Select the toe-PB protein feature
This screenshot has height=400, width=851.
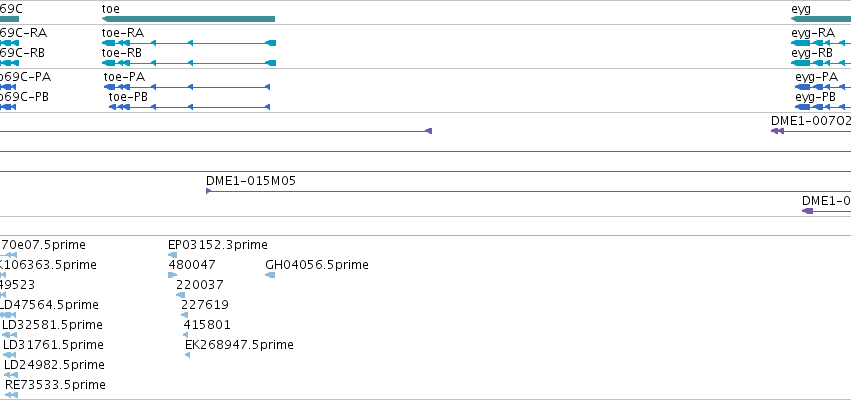189,107
